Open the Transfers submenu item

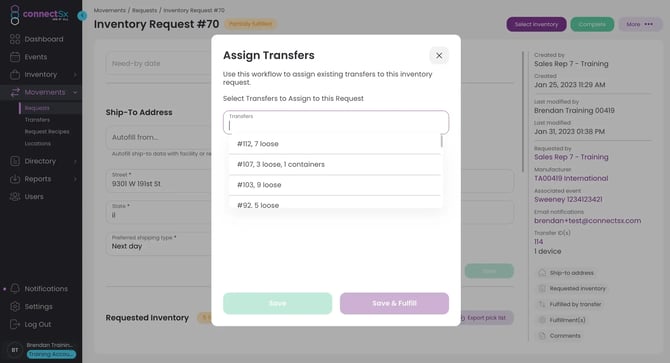pos(37,120)
